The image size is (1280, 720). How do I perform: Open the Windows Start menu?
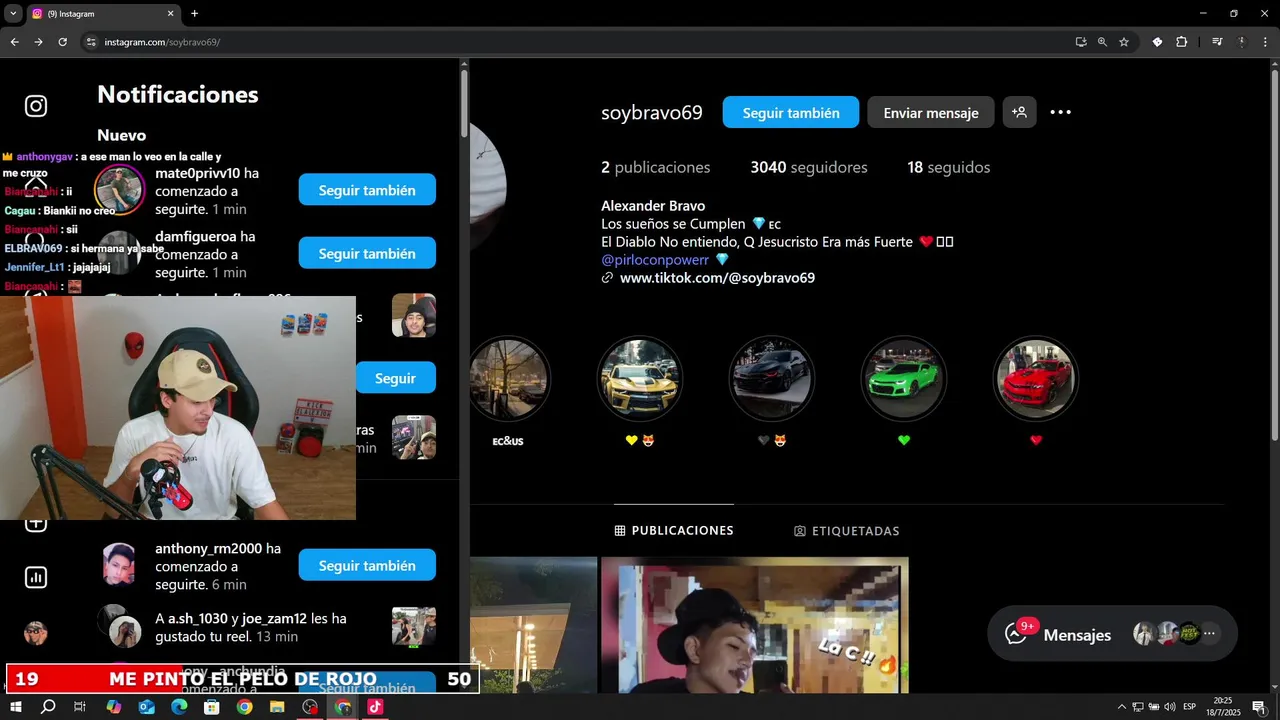(16, 707)
